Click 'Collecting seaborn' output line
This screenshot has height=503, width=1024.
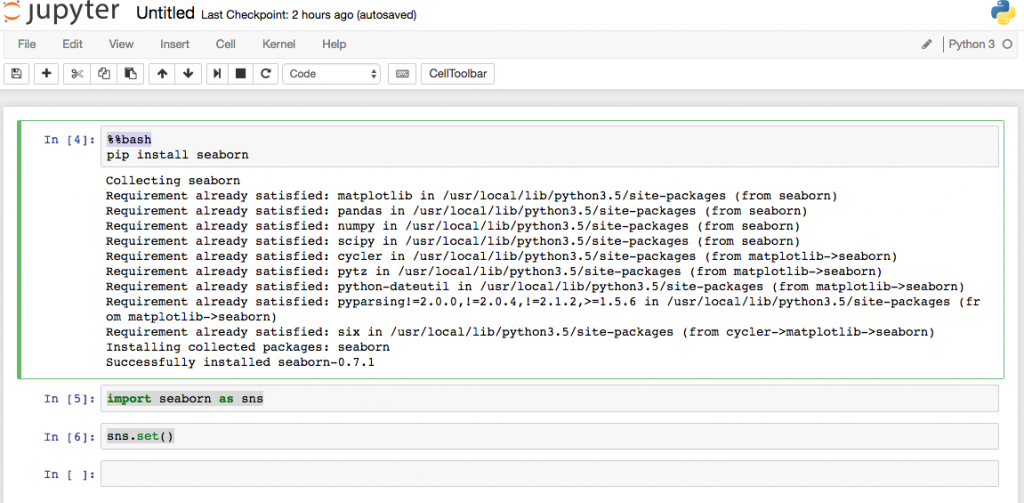(x=173, y=180)
